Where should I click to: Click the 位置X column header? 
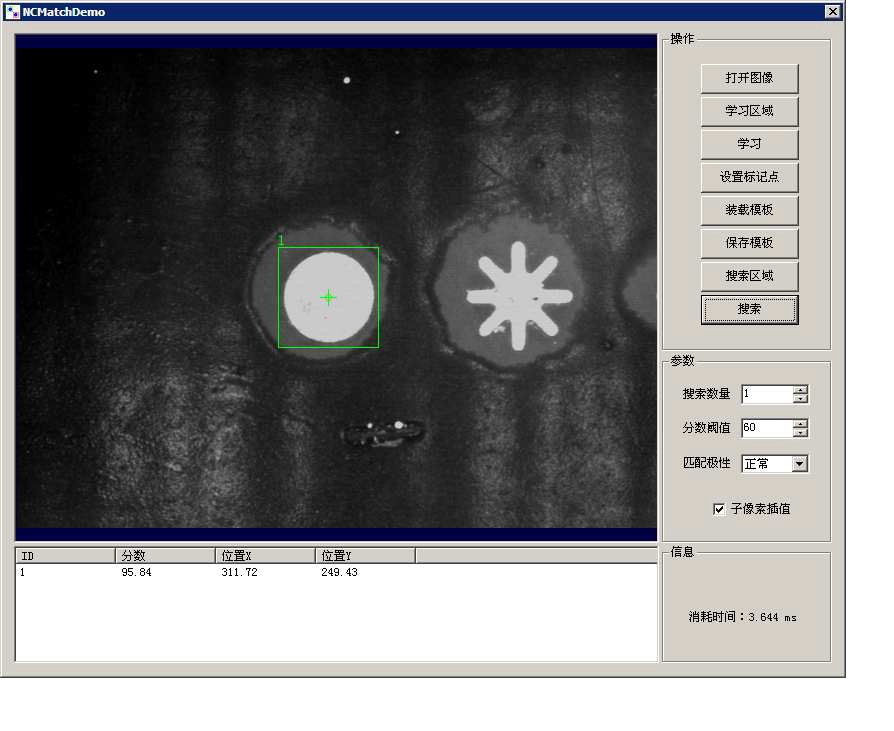point(265,555)
